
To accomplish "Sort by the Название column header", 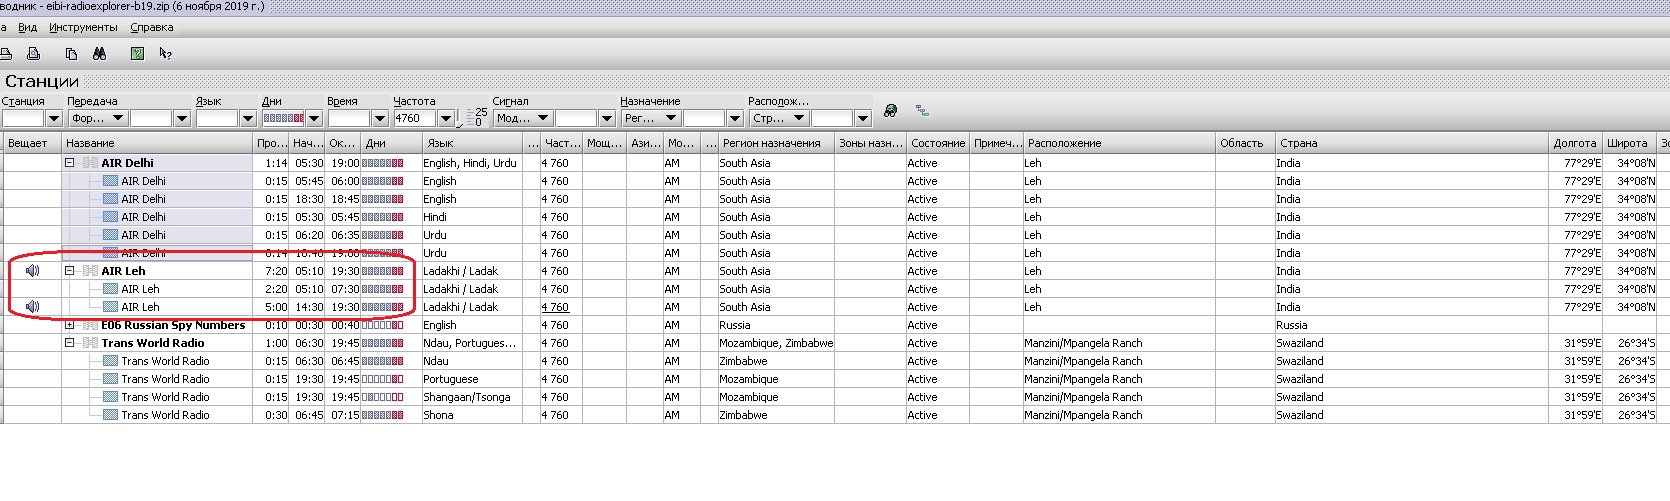I will pyautogui.click(x=157, y=143).
